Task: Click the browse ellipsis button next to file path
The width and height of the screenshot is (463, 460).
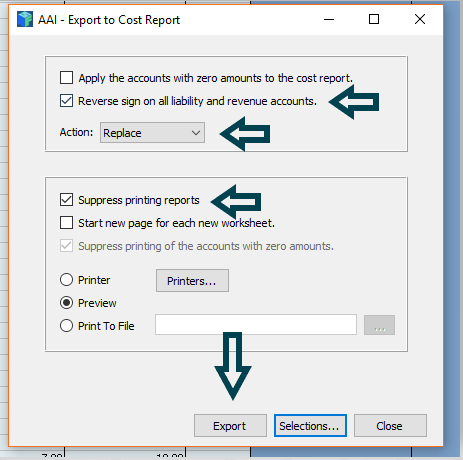Action: click(379, 325)
